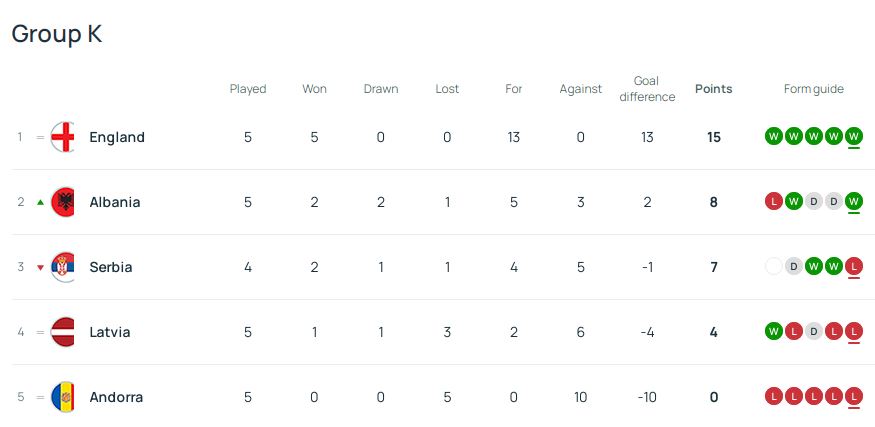Viewport: 875px width, 427px height.
Task: Open the England team link
Action: (x=117, y=137)
